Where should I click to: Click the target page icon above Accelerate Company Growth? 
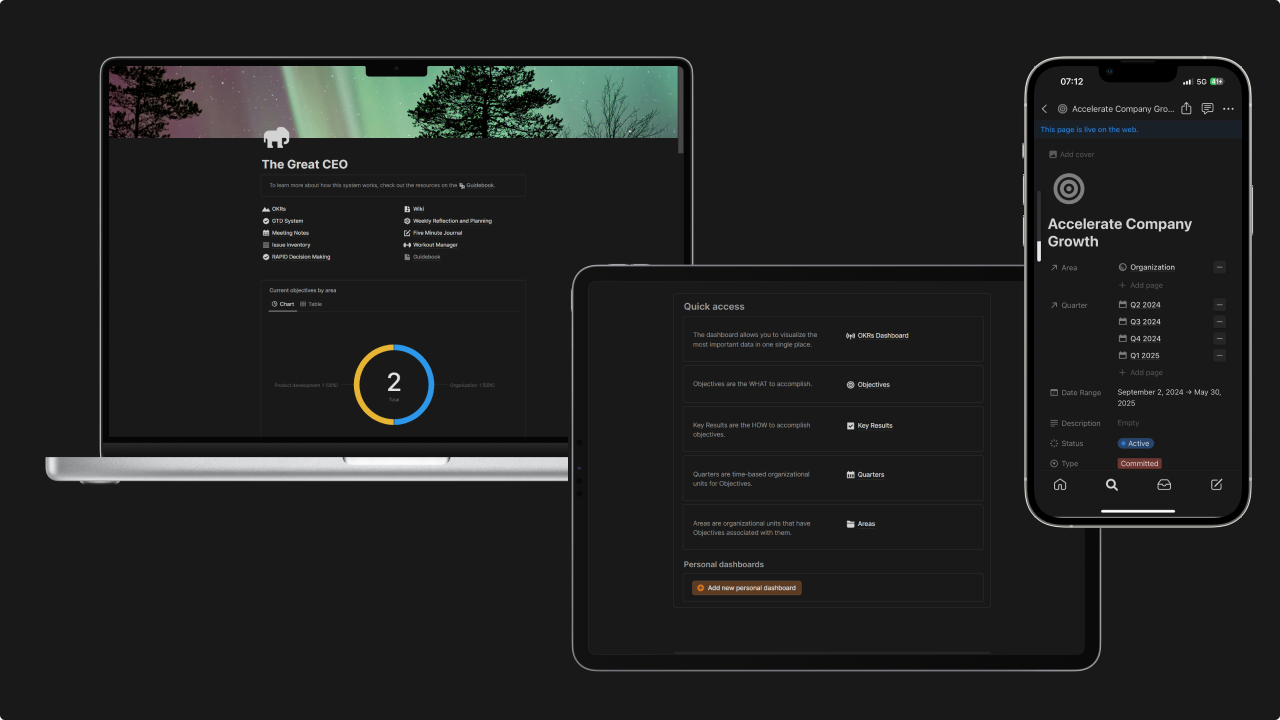(1068, 189)
